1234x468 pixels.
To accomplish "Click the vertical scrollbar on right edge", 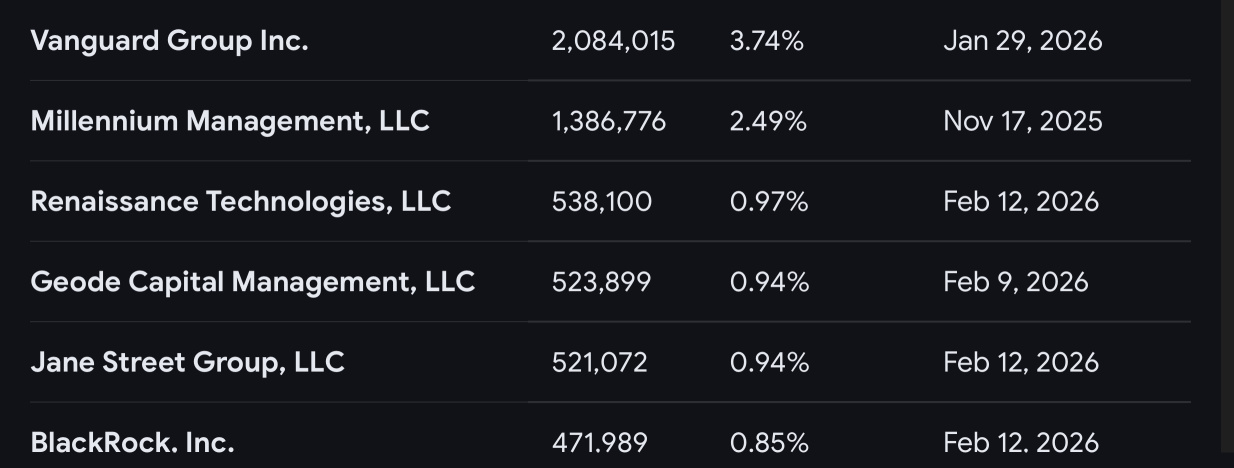I will 1227,225.
